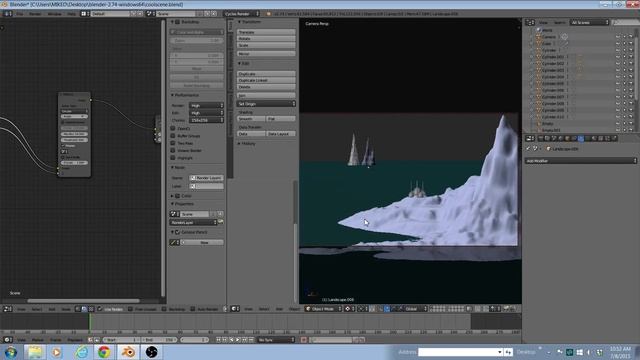Toggle Free Unused checkbox in node header
This screenshot has height=360, width=640.
click(131, 309)
